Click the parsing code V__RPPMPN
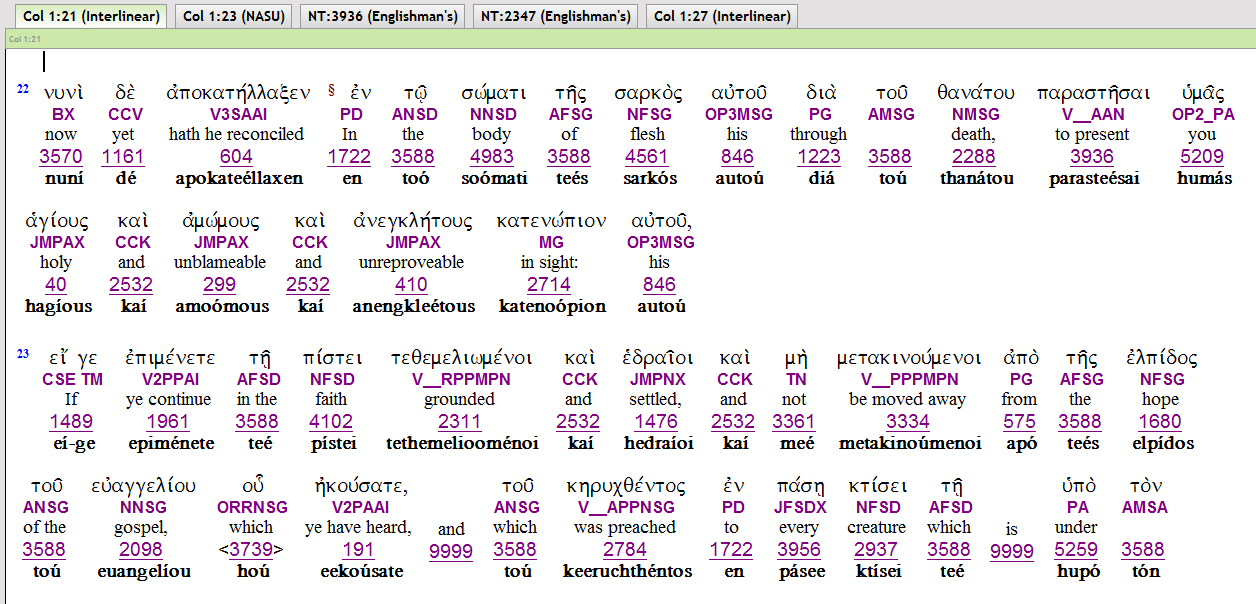Viewport: 1256px width, 604px height. click(x=460, y=379)
